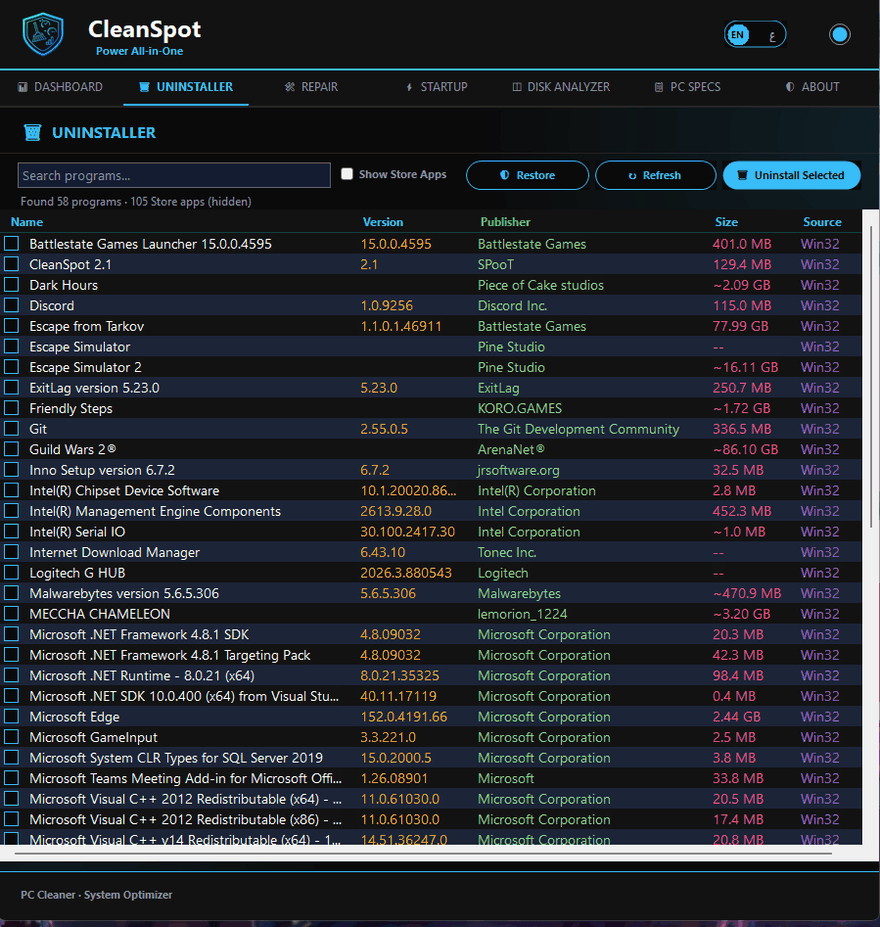The height and width of the screenshot is (927, 880).
Task: Check the Malwarebytes version 5.6.5.306 box
Action: 11,593
